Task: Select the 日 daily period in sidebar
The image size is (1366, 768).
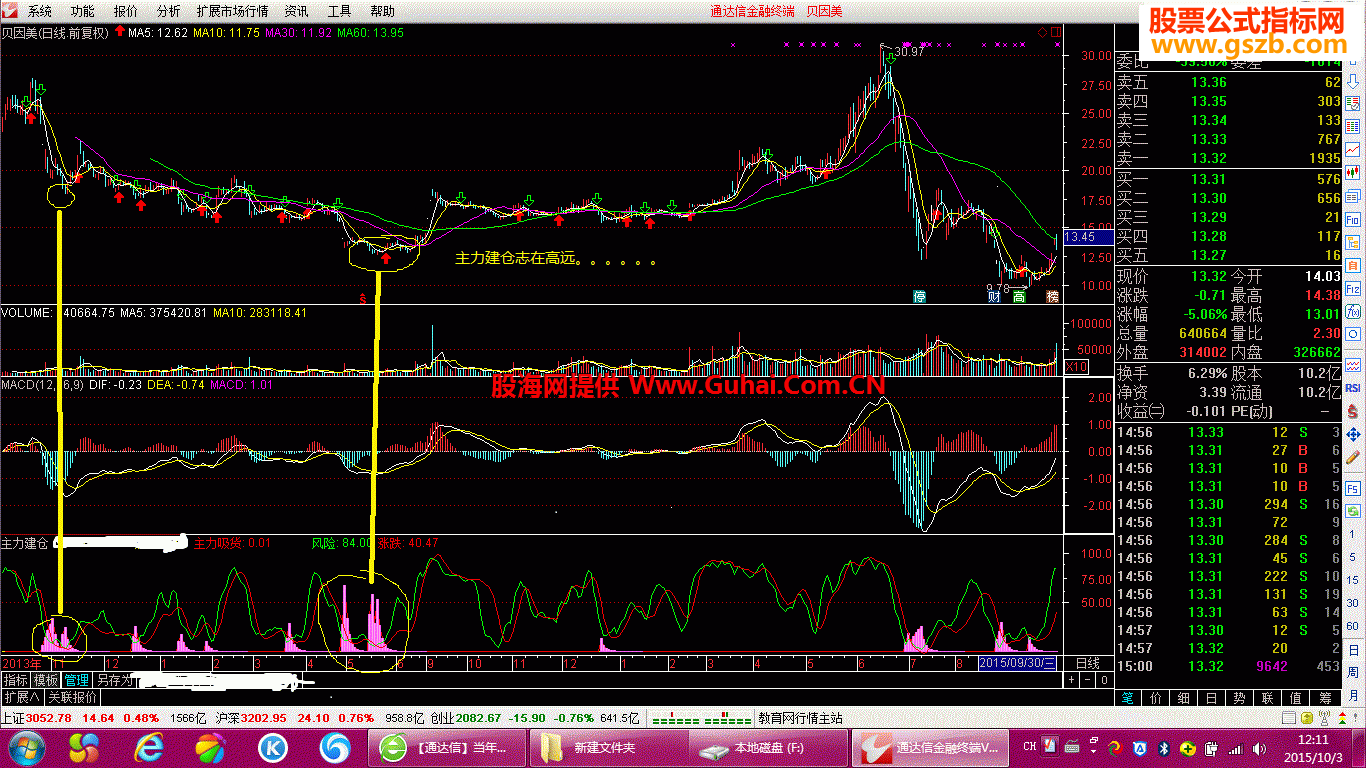Action: pos(1352,650)
